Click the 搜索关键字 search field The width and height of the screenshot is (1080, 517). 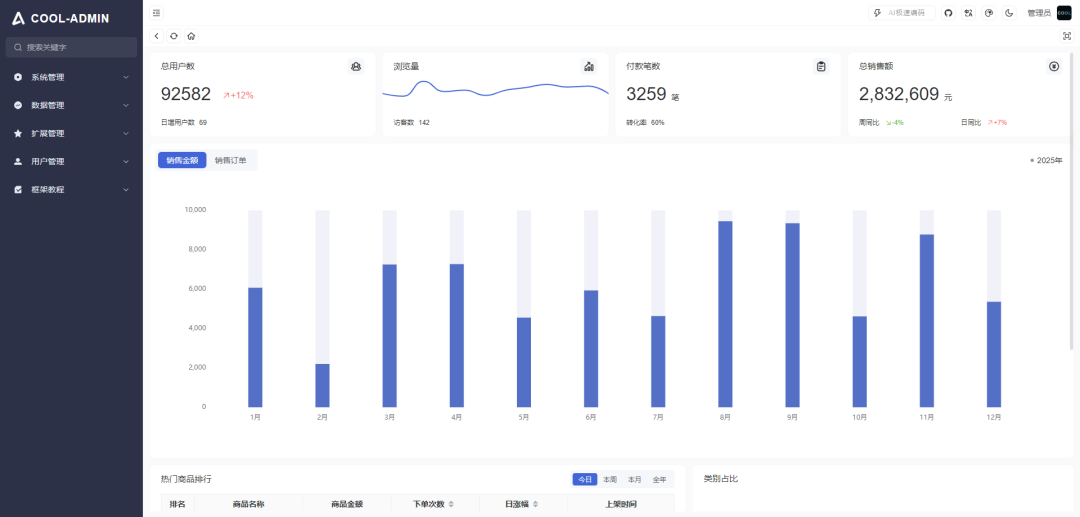pyautogui.click(x=72, y=47)
